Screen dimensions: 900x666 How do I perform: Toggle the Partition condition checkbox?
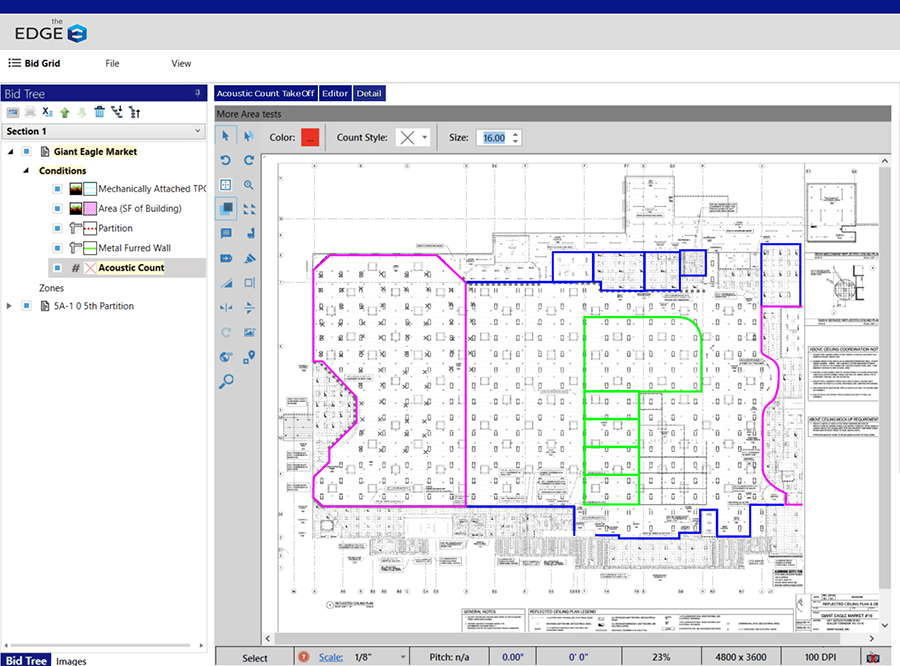point(58,229)
